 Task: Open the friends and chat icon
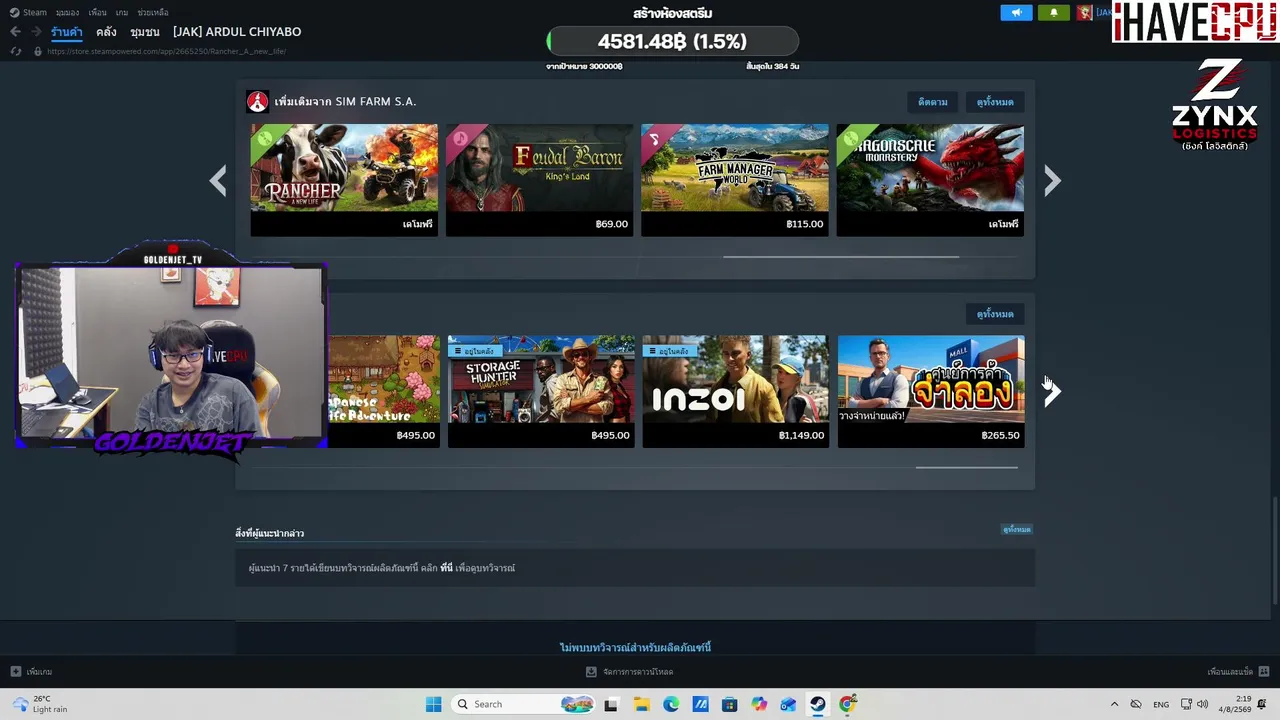click(x=1264, y=672)
